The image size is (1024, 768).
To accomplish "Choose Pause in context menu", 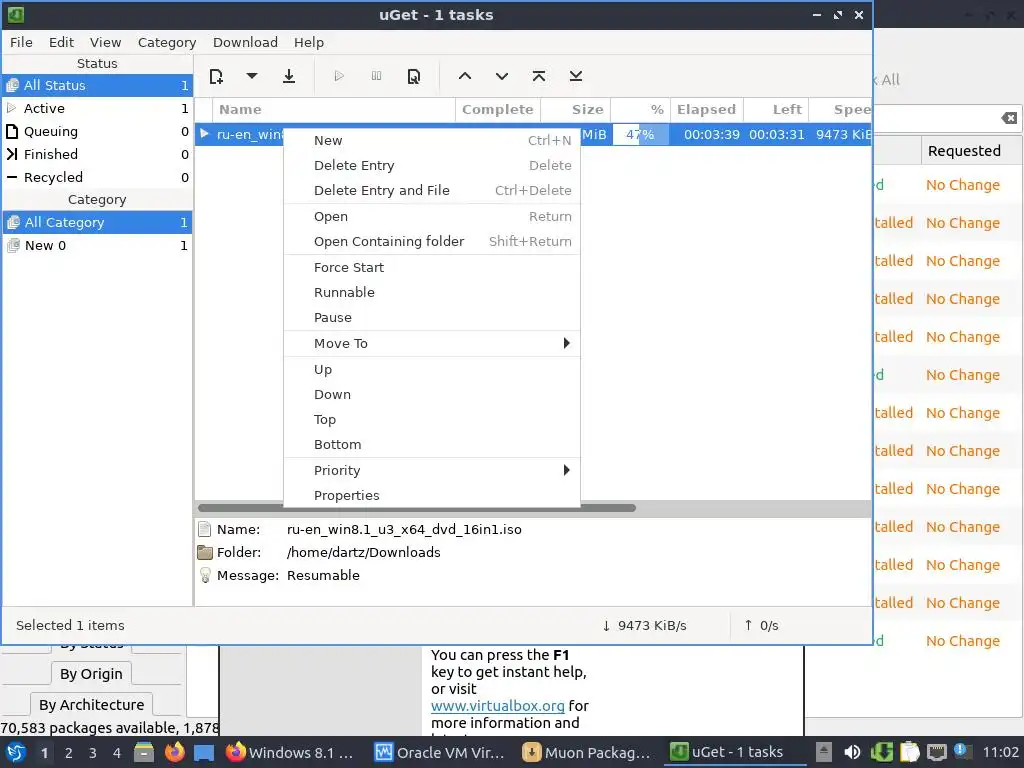I will [432, 317].
